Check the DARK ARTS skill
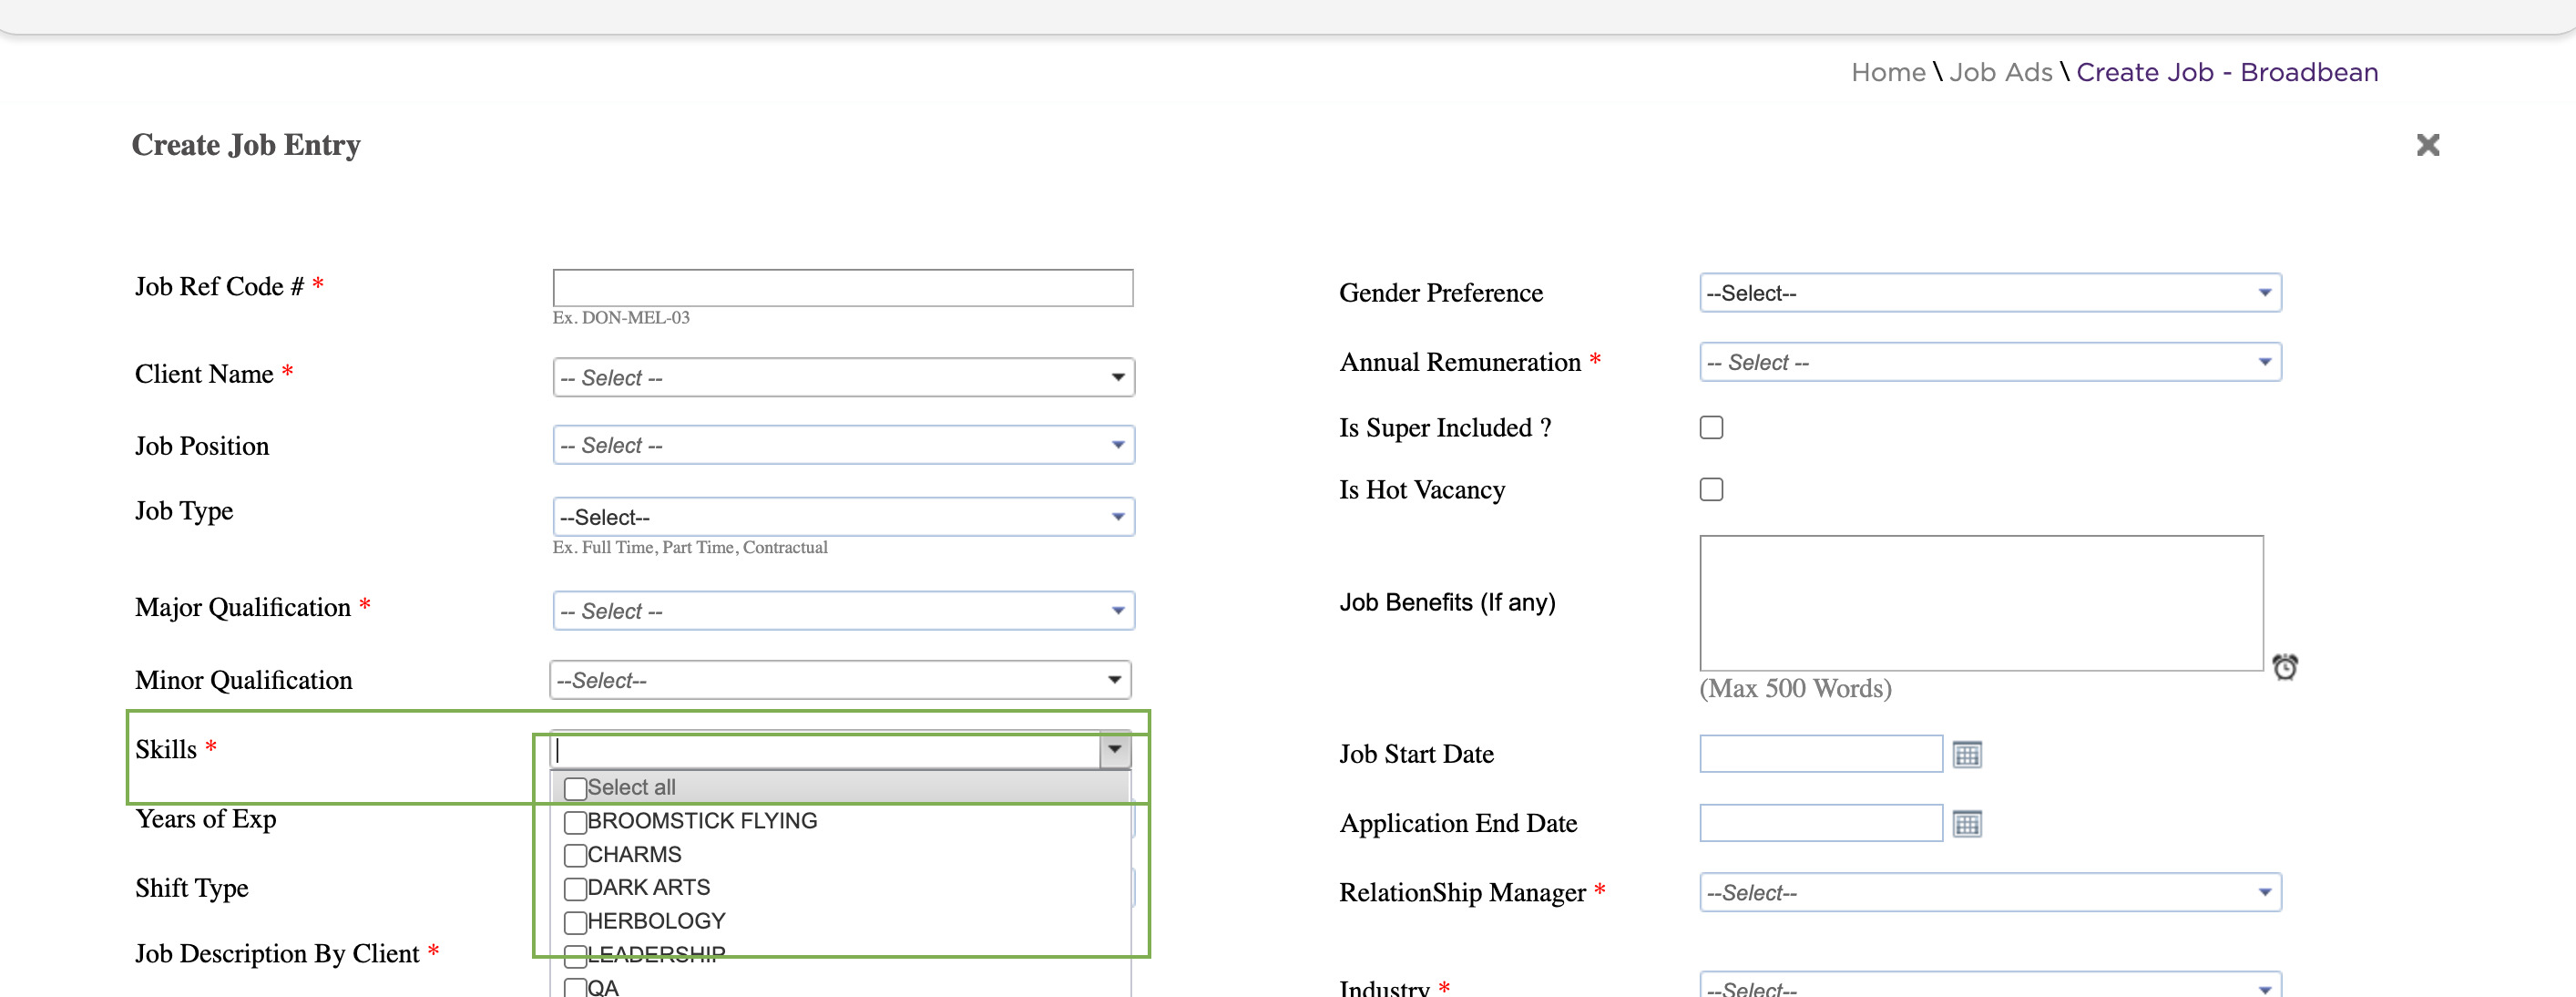The image size is (2576, 997). 575,888
